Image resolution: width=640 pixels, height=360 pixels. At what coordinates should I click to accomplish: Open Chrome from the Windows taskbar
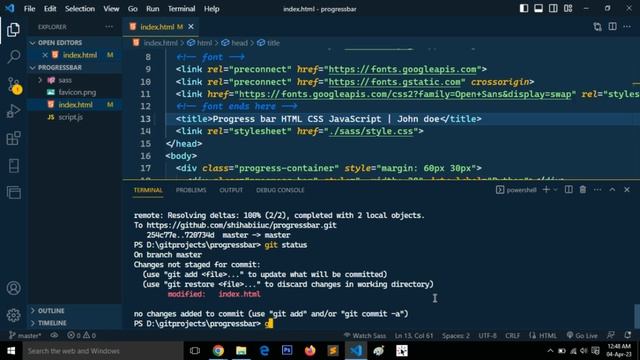tap(218, 351)
